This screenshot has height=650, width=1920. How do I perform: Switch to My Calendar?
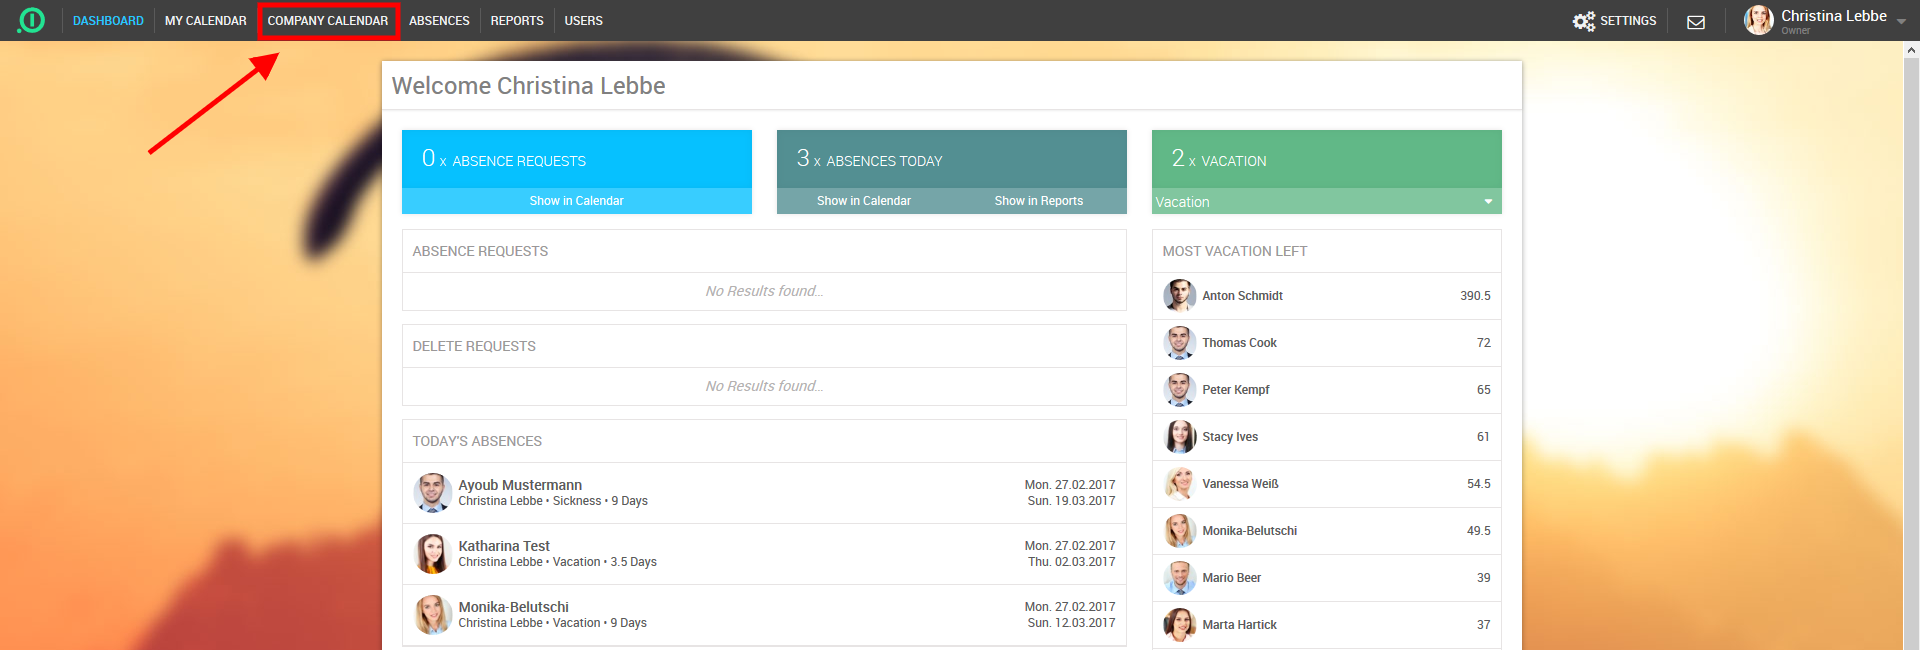(205, 21)
